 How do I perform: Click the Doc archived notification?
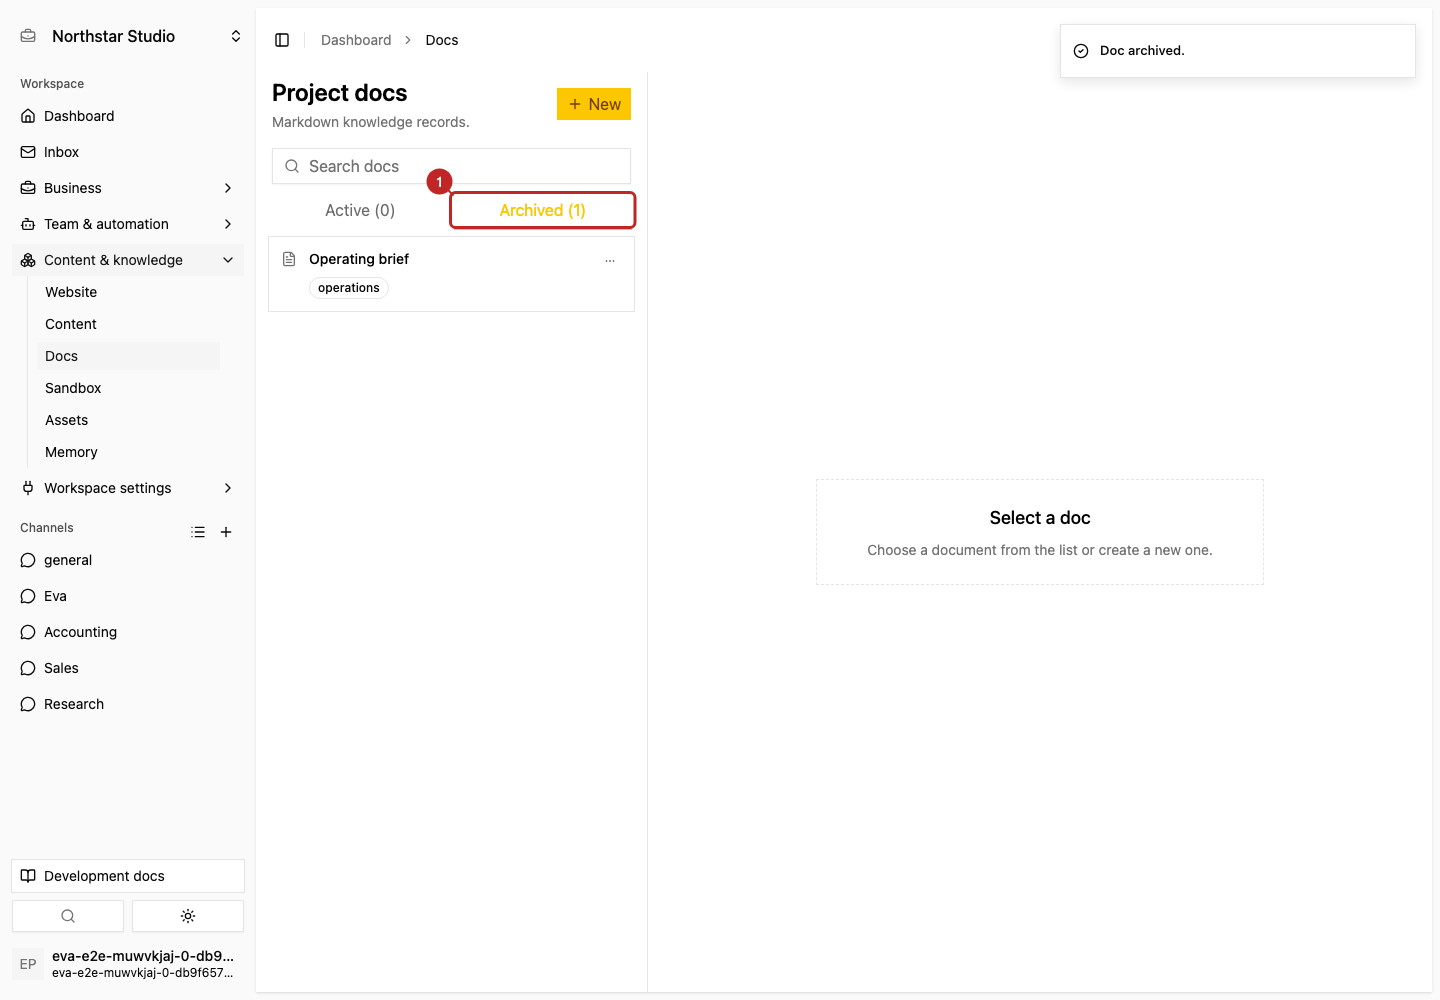[x=1238, y=51]
